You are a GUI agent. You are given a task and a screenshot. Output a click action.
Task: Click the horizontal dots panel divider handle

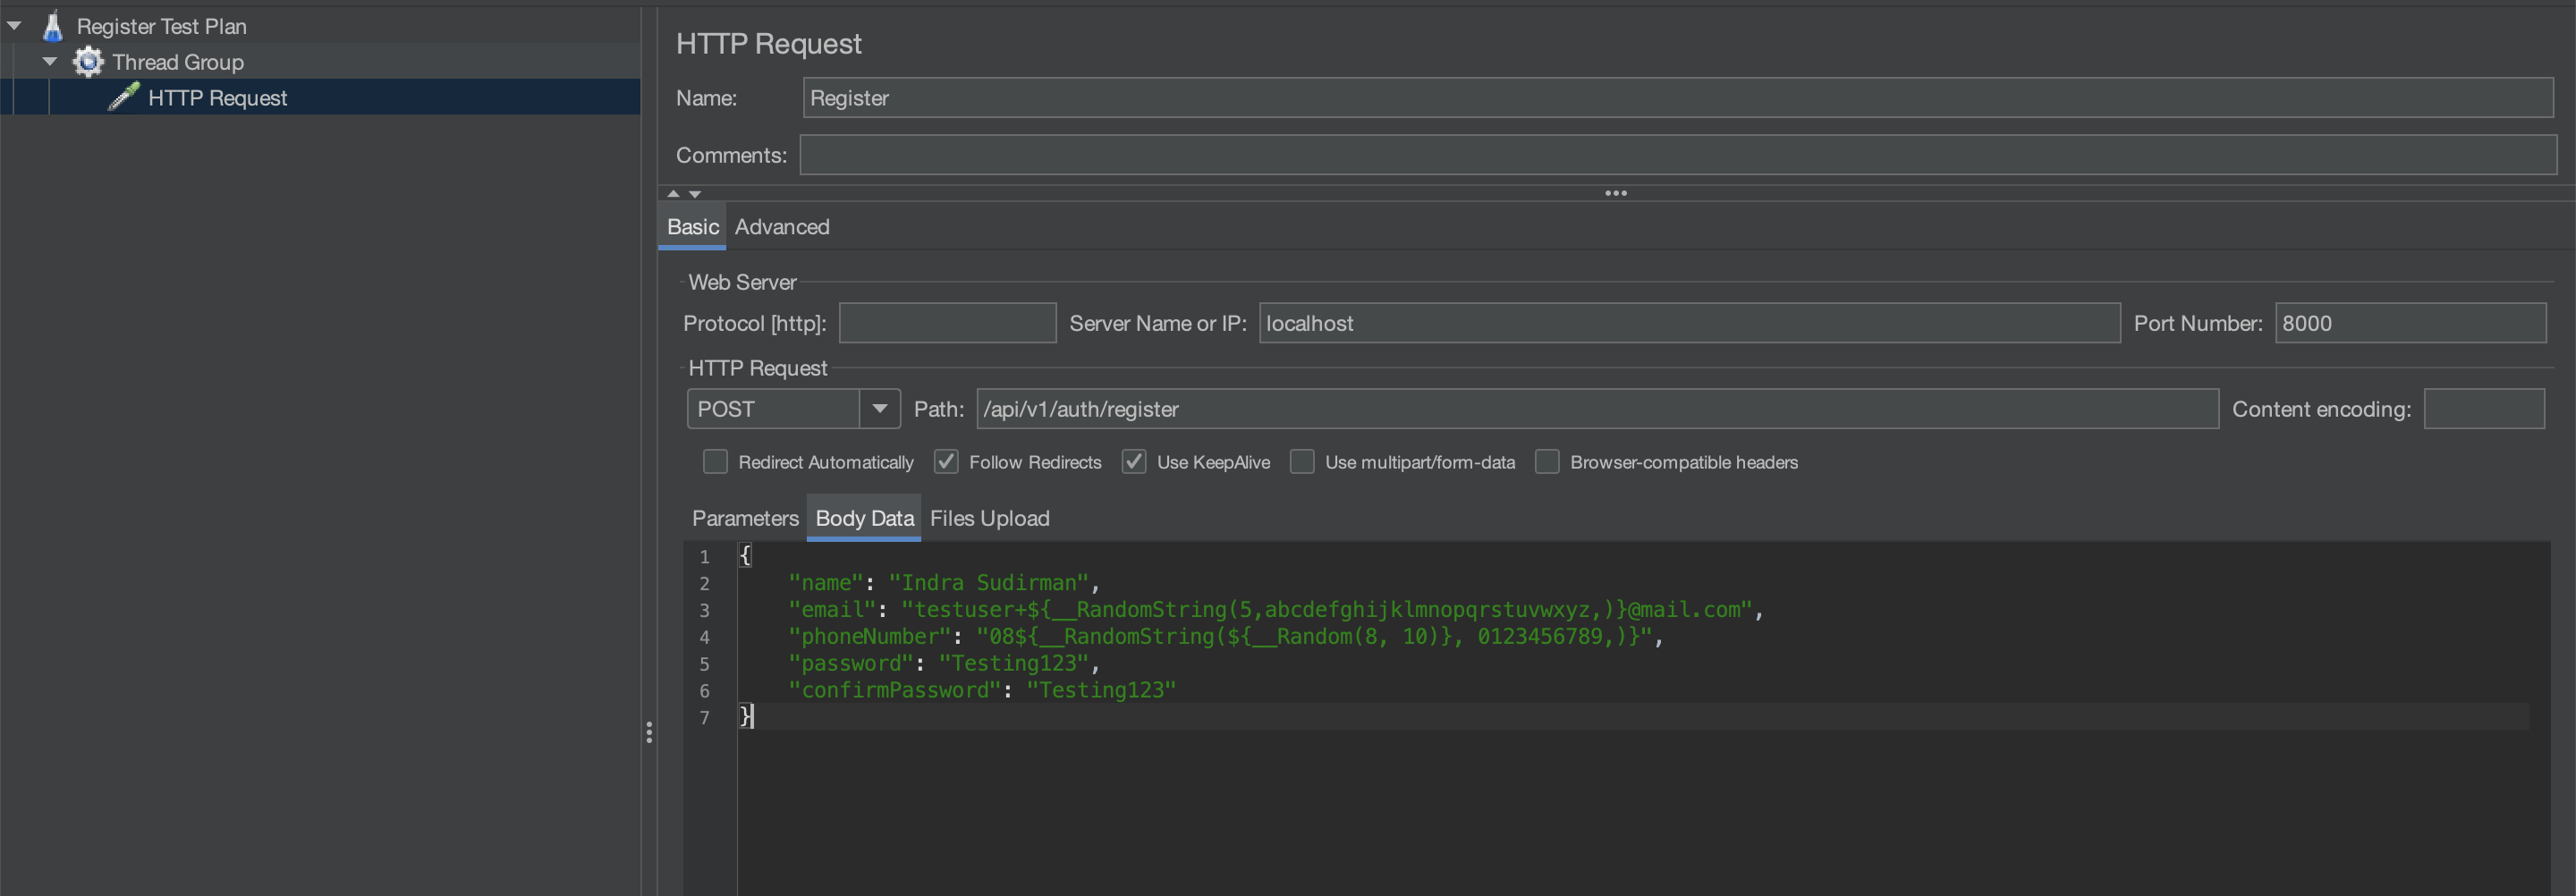click(1615, 193)
